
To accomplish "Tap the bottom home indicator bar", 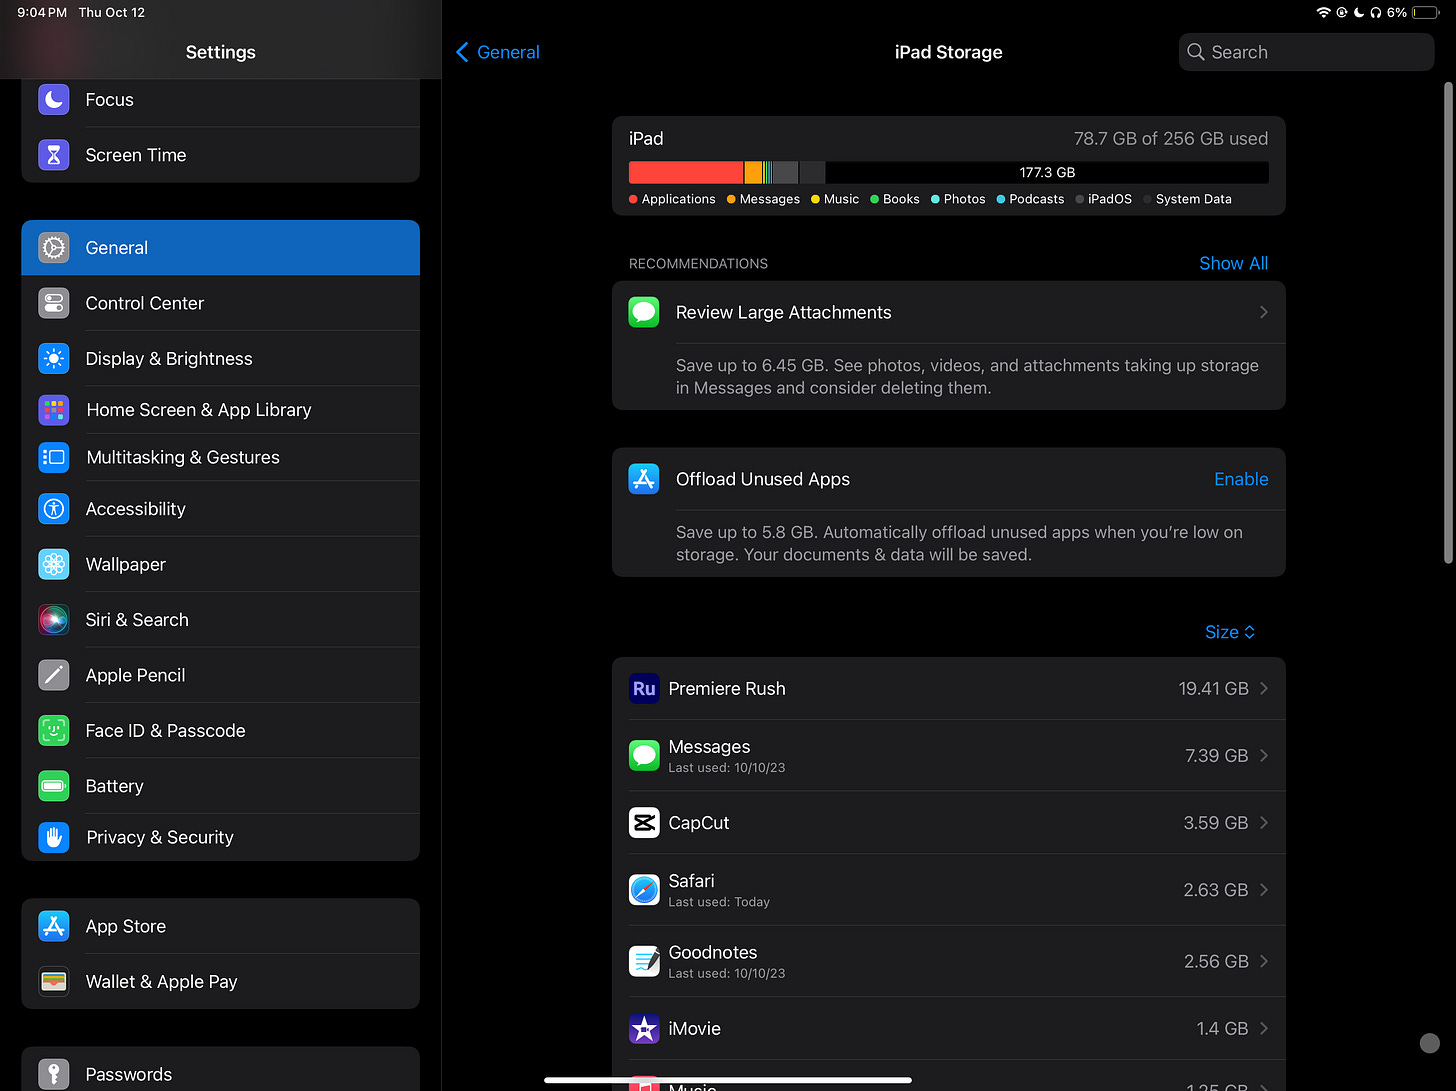I will [728, 1080].
